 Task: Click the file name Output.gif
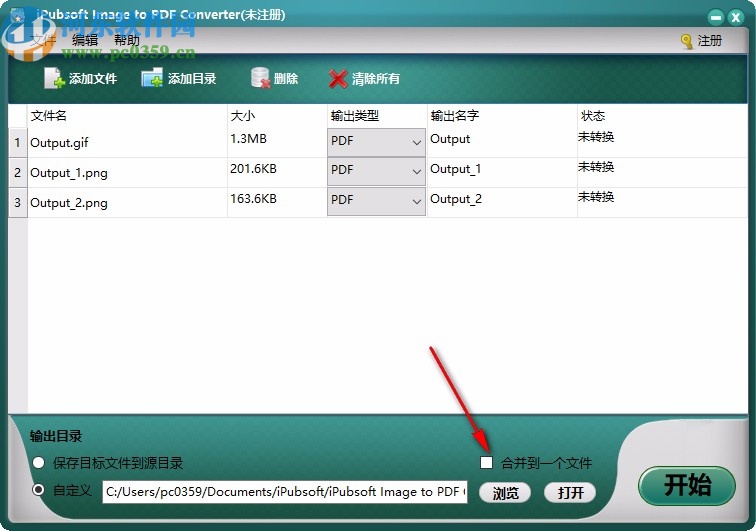pos(59,143)
